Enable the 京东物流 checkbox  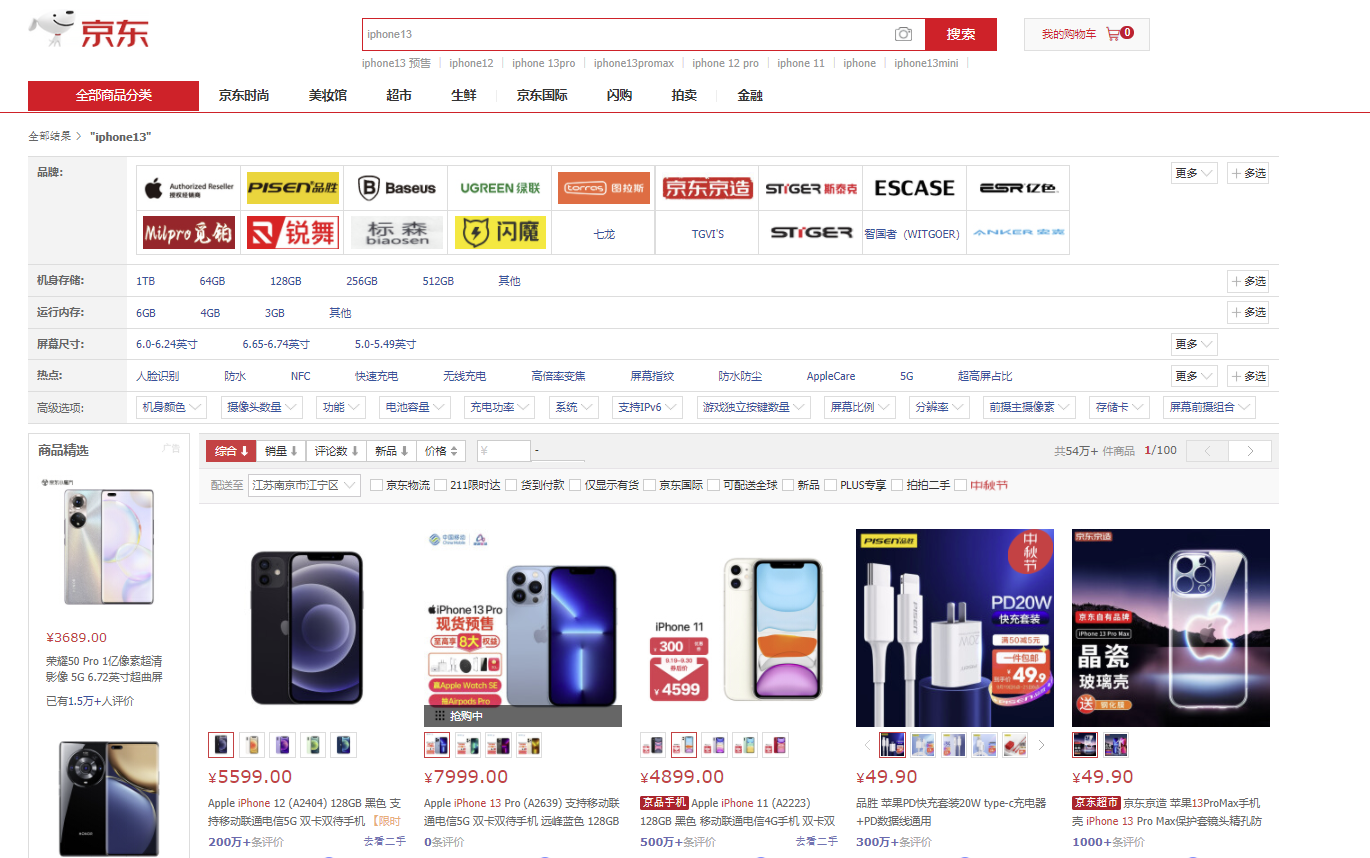click(376, 485)
